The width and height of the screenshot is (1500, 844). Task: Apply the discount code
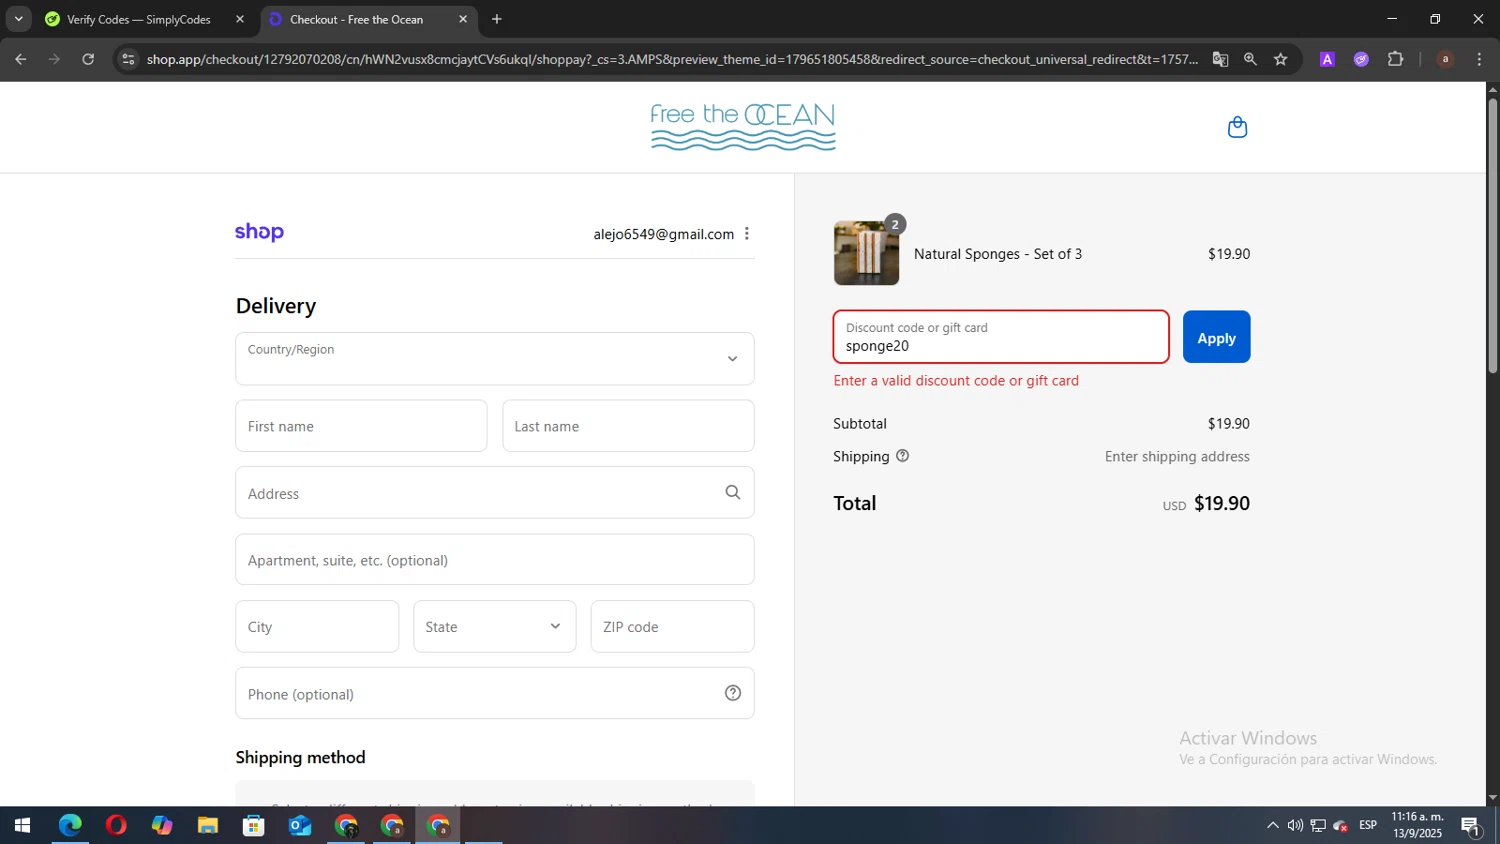1216,337
